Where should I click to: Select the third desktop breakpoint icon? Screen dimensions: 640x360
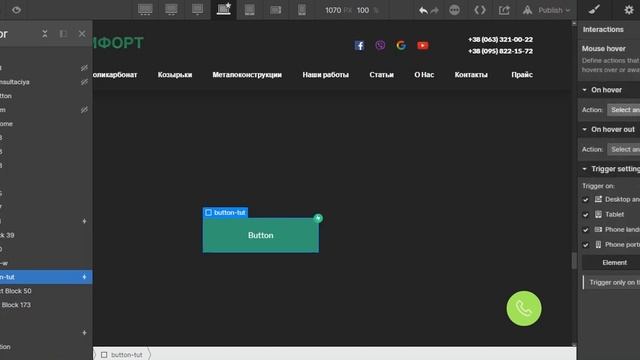197,10
